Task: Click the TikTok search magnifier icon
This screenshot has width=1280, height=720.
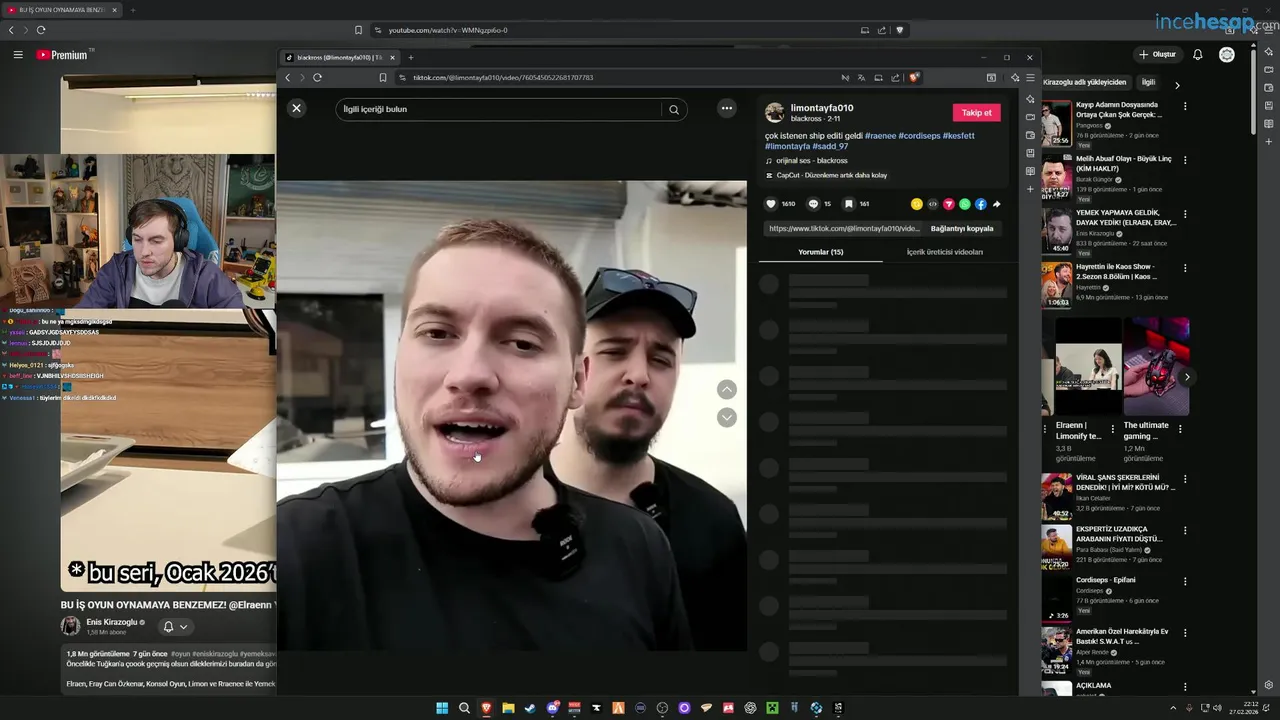Action: [x=674, y=110]
